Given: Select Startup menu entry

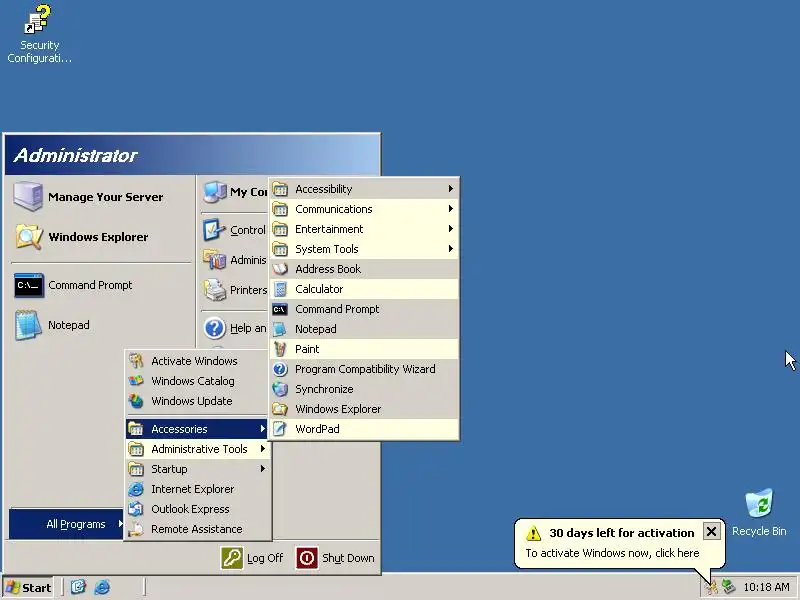Looking at the screenshot, I should click(197, 469).
